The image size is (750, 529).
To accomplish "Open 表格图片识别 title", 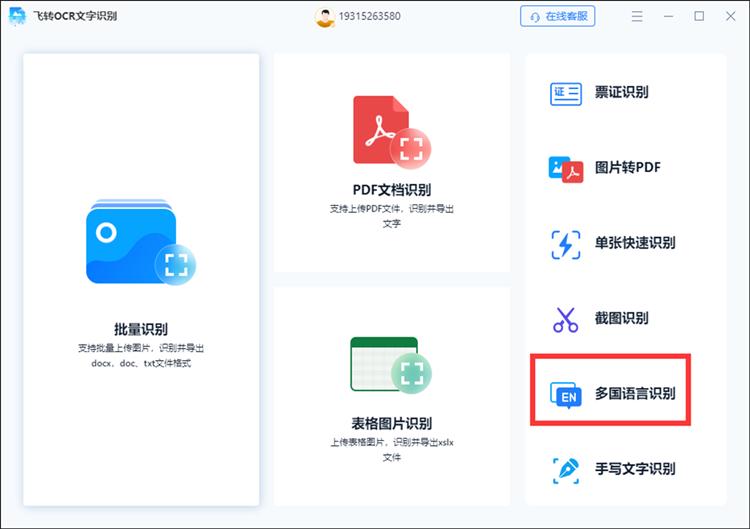I will pyautogui.click(x=392, y=423).
